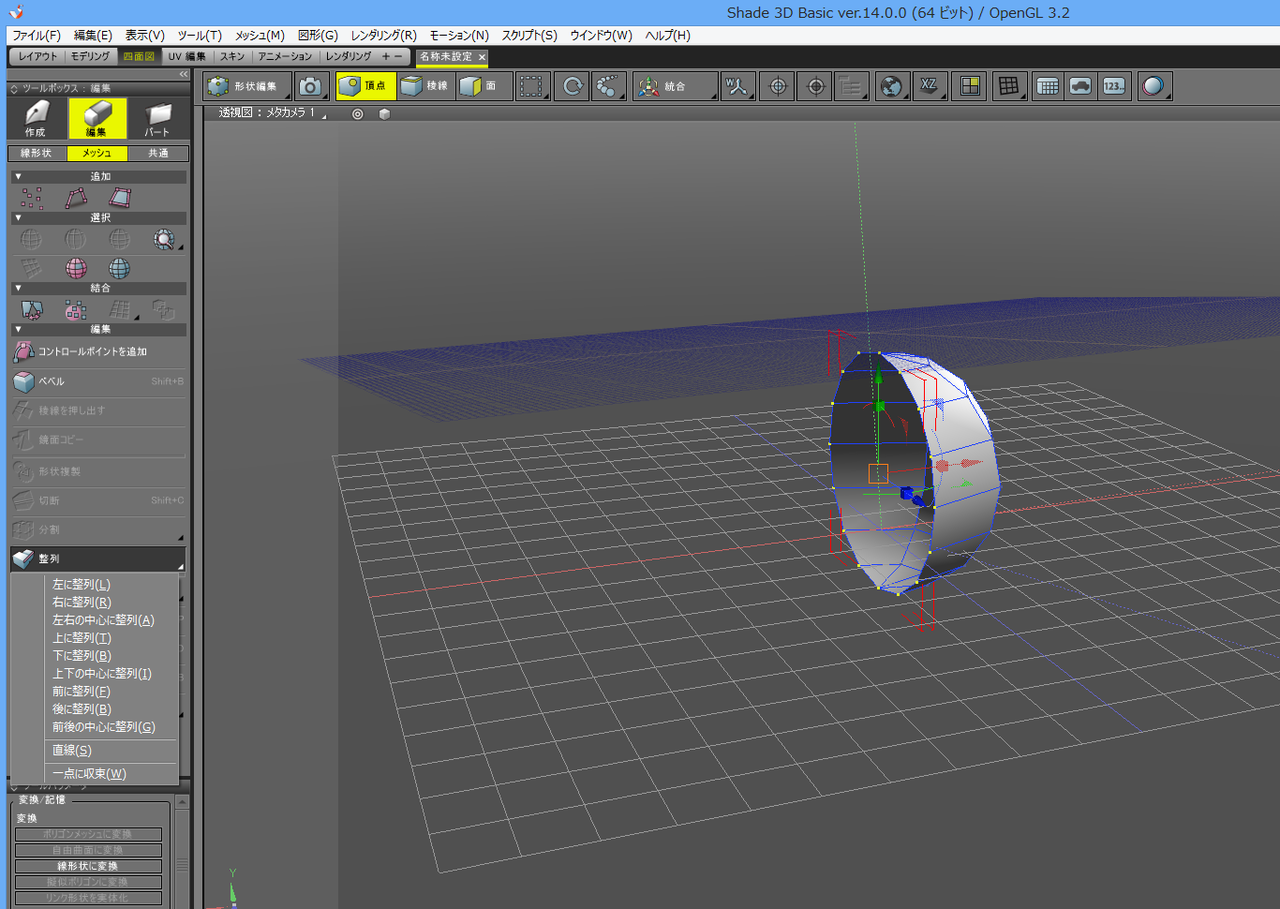Screen dimensions: 1280x909
Task: Click コントロールポイントを追加 tool
Action: pos(92,352)
